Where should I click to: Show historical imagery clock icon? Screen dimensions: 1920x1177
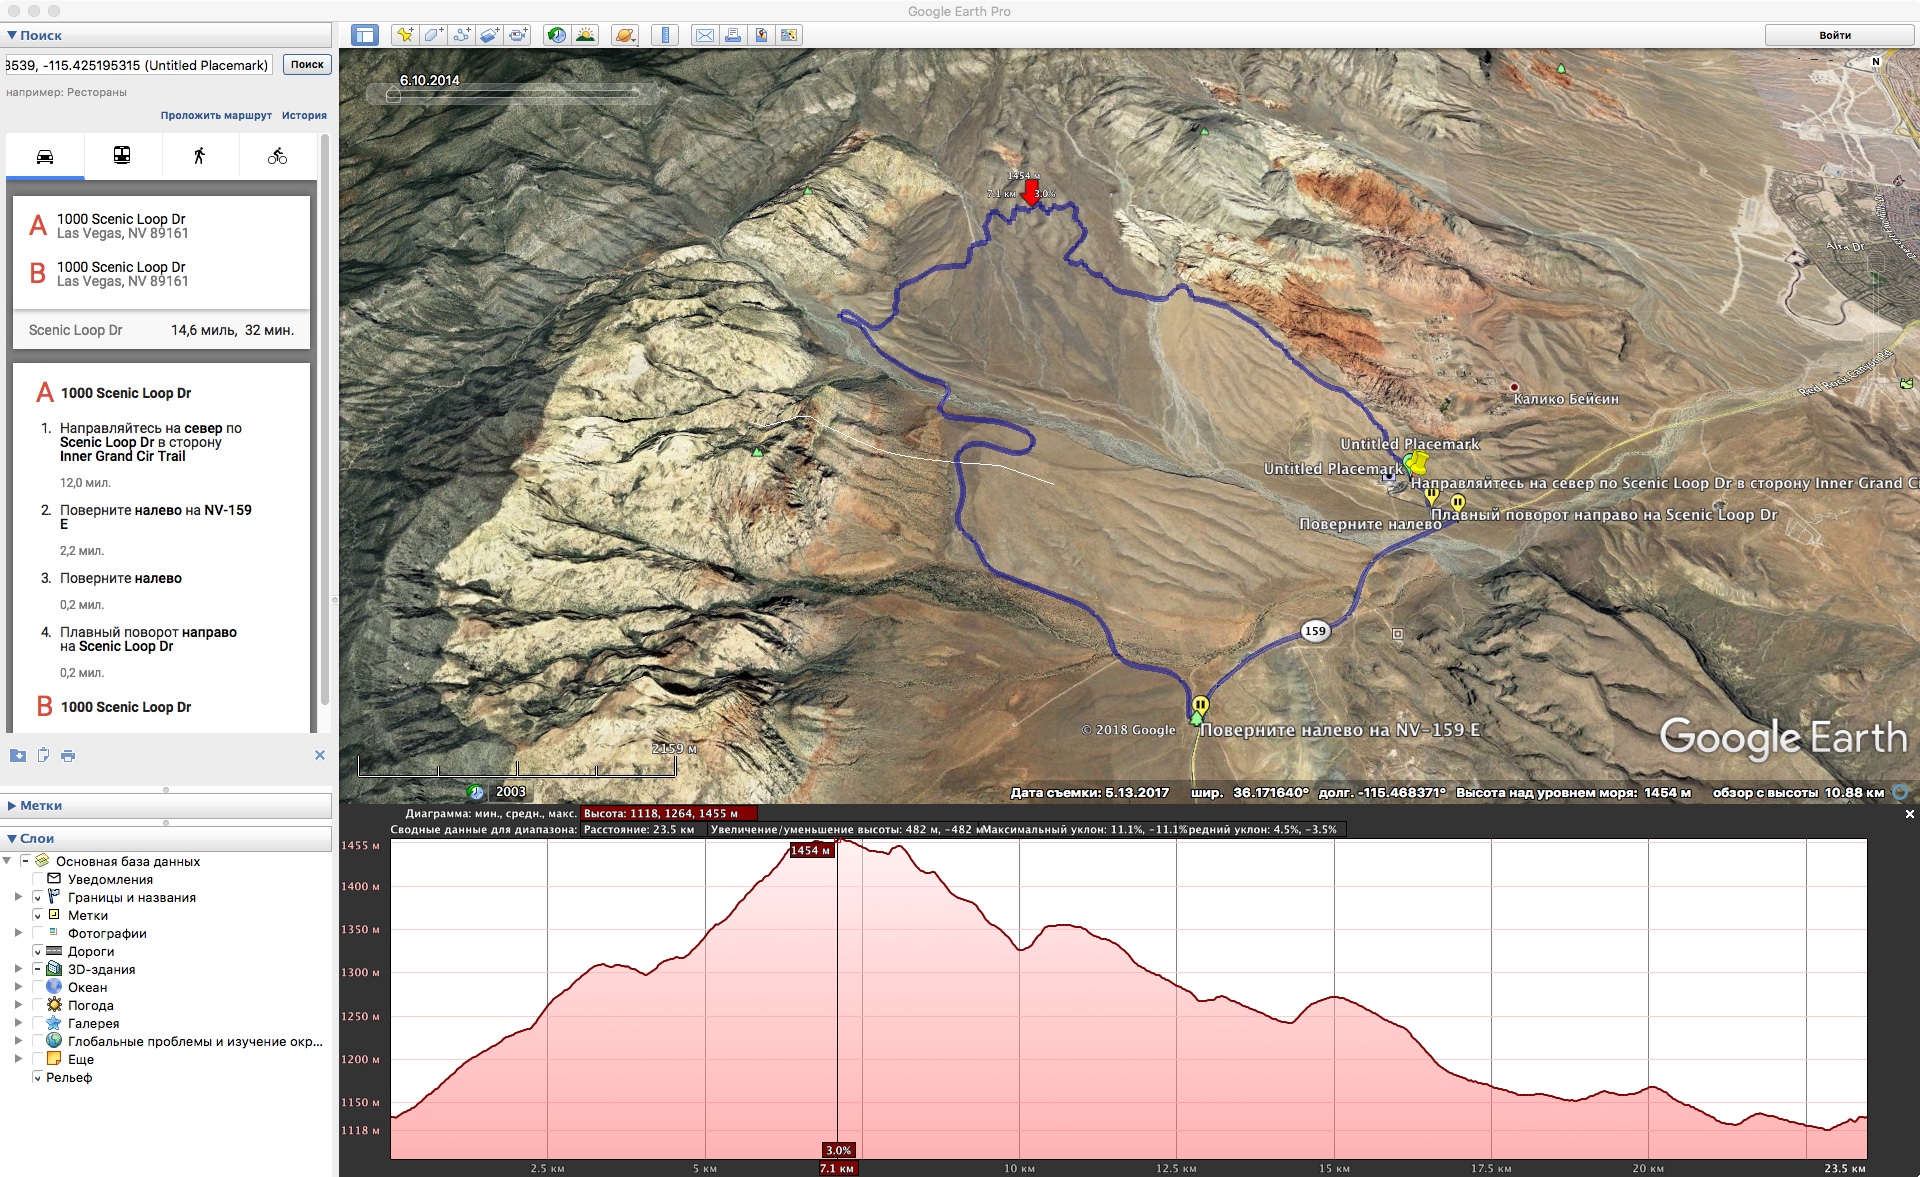click(x=557, y=35)
